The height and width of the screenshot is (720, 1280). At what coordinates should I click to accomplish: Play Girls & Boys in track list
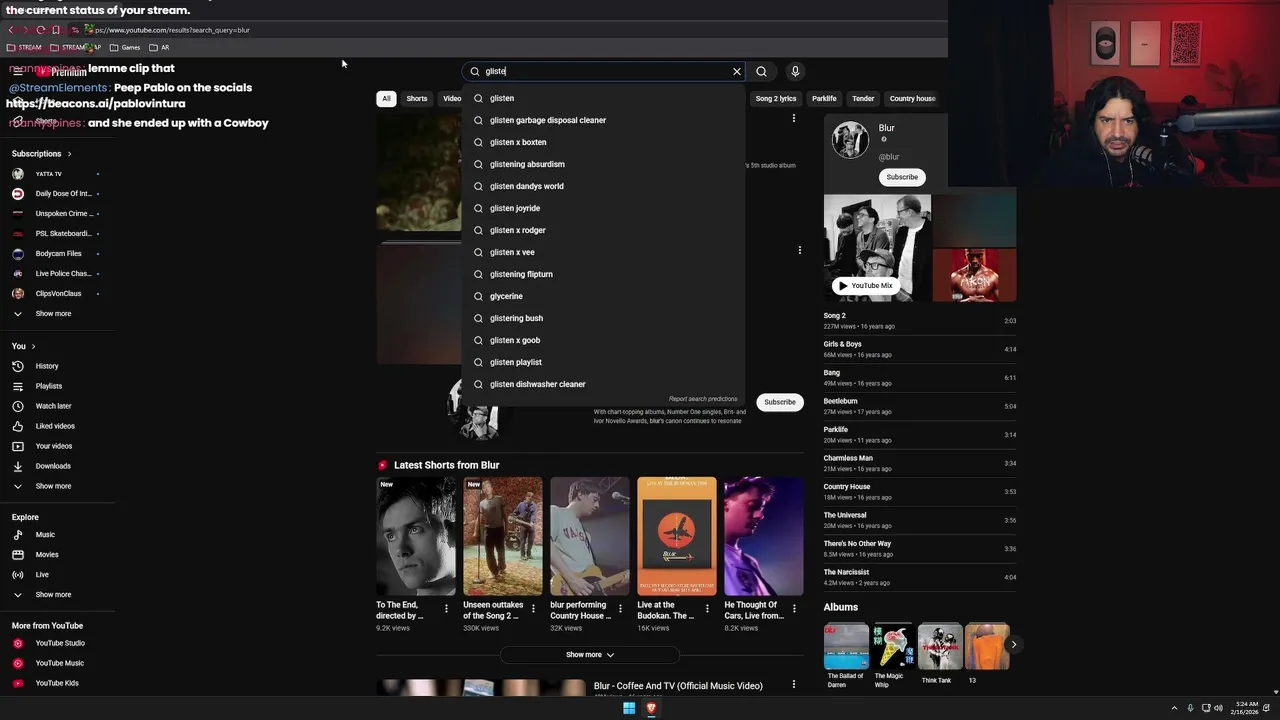click(x=919, y=349)
